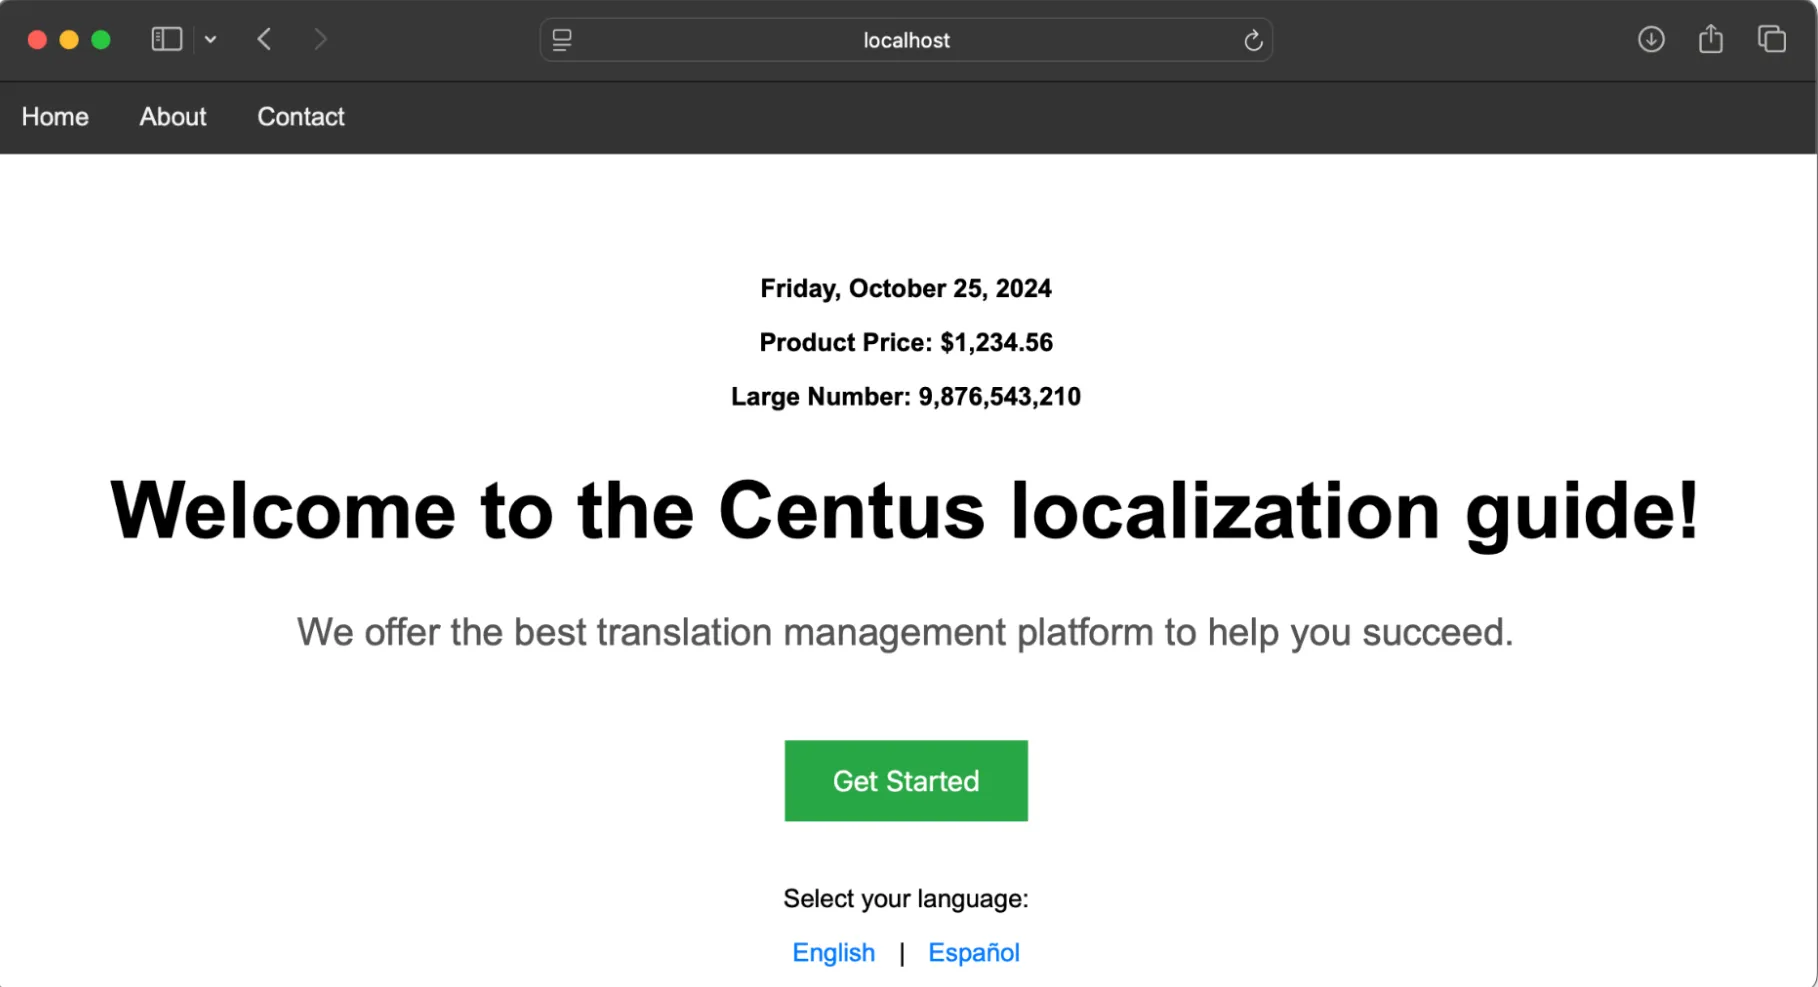Show the Safari sidebar
1818x987 pixels.
point(166,40)
